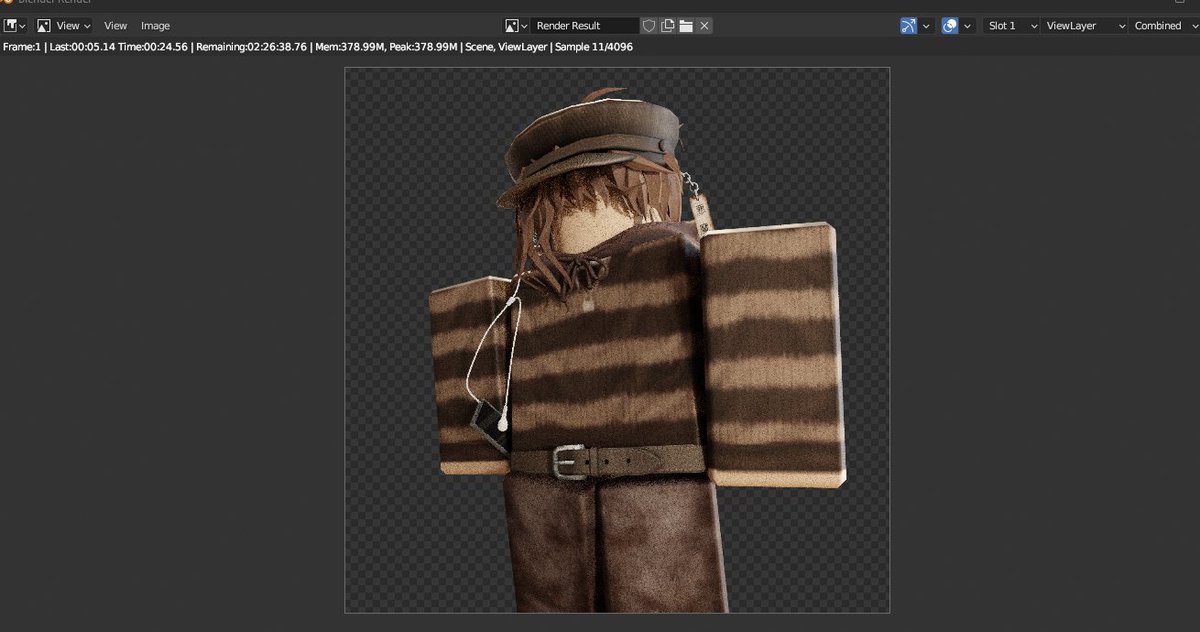Viewport: 1200px width, 632px height.
Task: Browse linked images via image icon
Action: pos(516,26)
